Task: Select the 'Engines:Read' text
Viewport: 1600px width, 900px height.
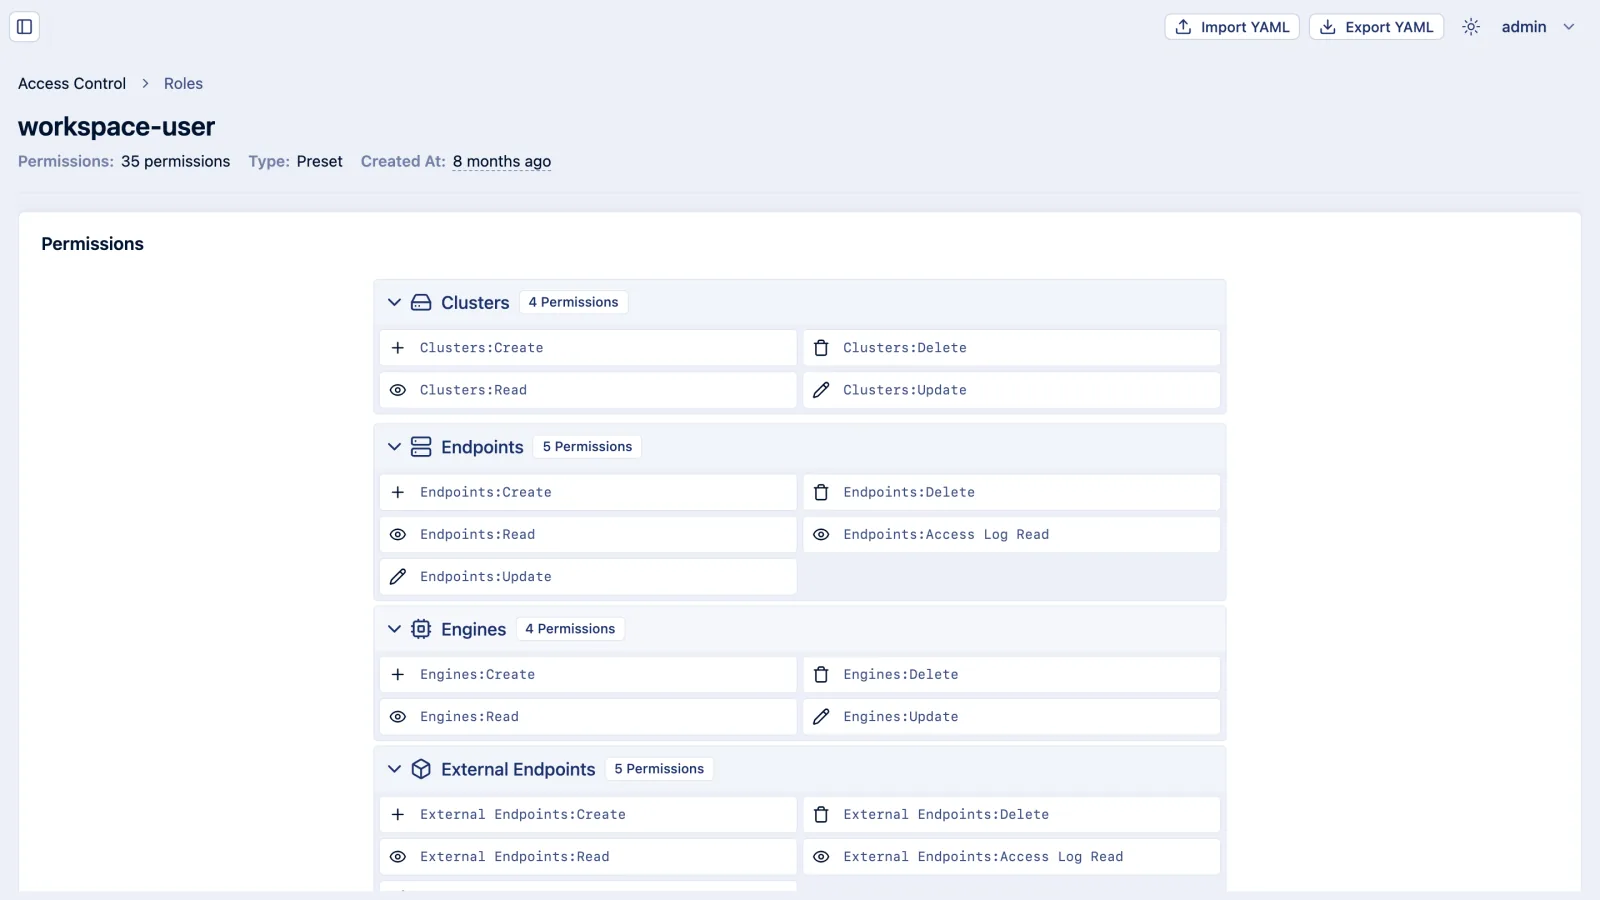Action: coord(469,717)
